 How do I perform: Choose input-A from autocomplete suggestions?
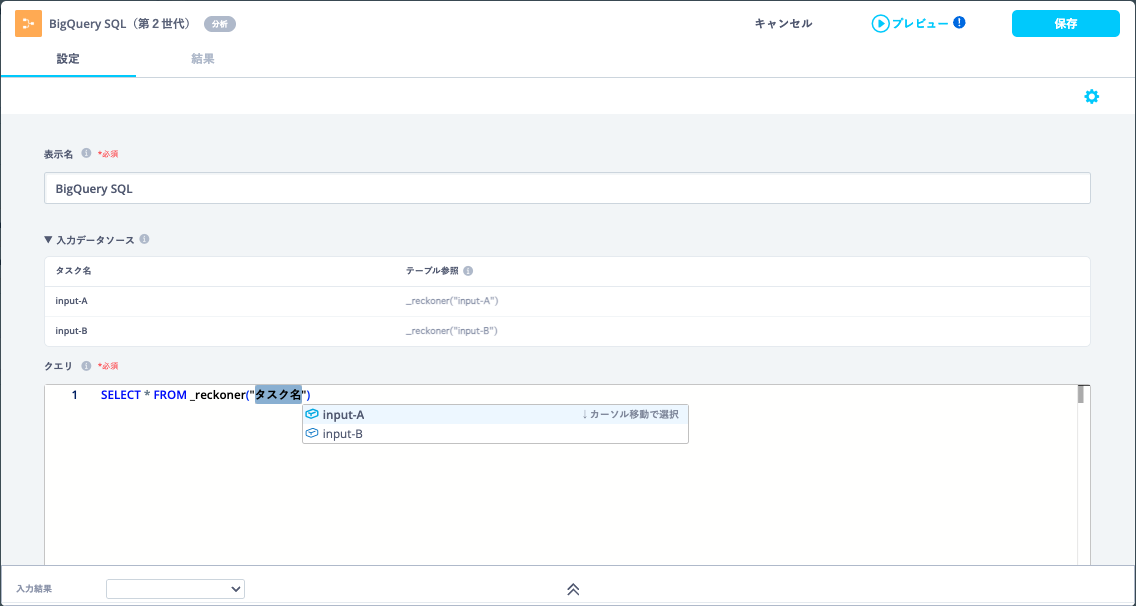point(495,415)
